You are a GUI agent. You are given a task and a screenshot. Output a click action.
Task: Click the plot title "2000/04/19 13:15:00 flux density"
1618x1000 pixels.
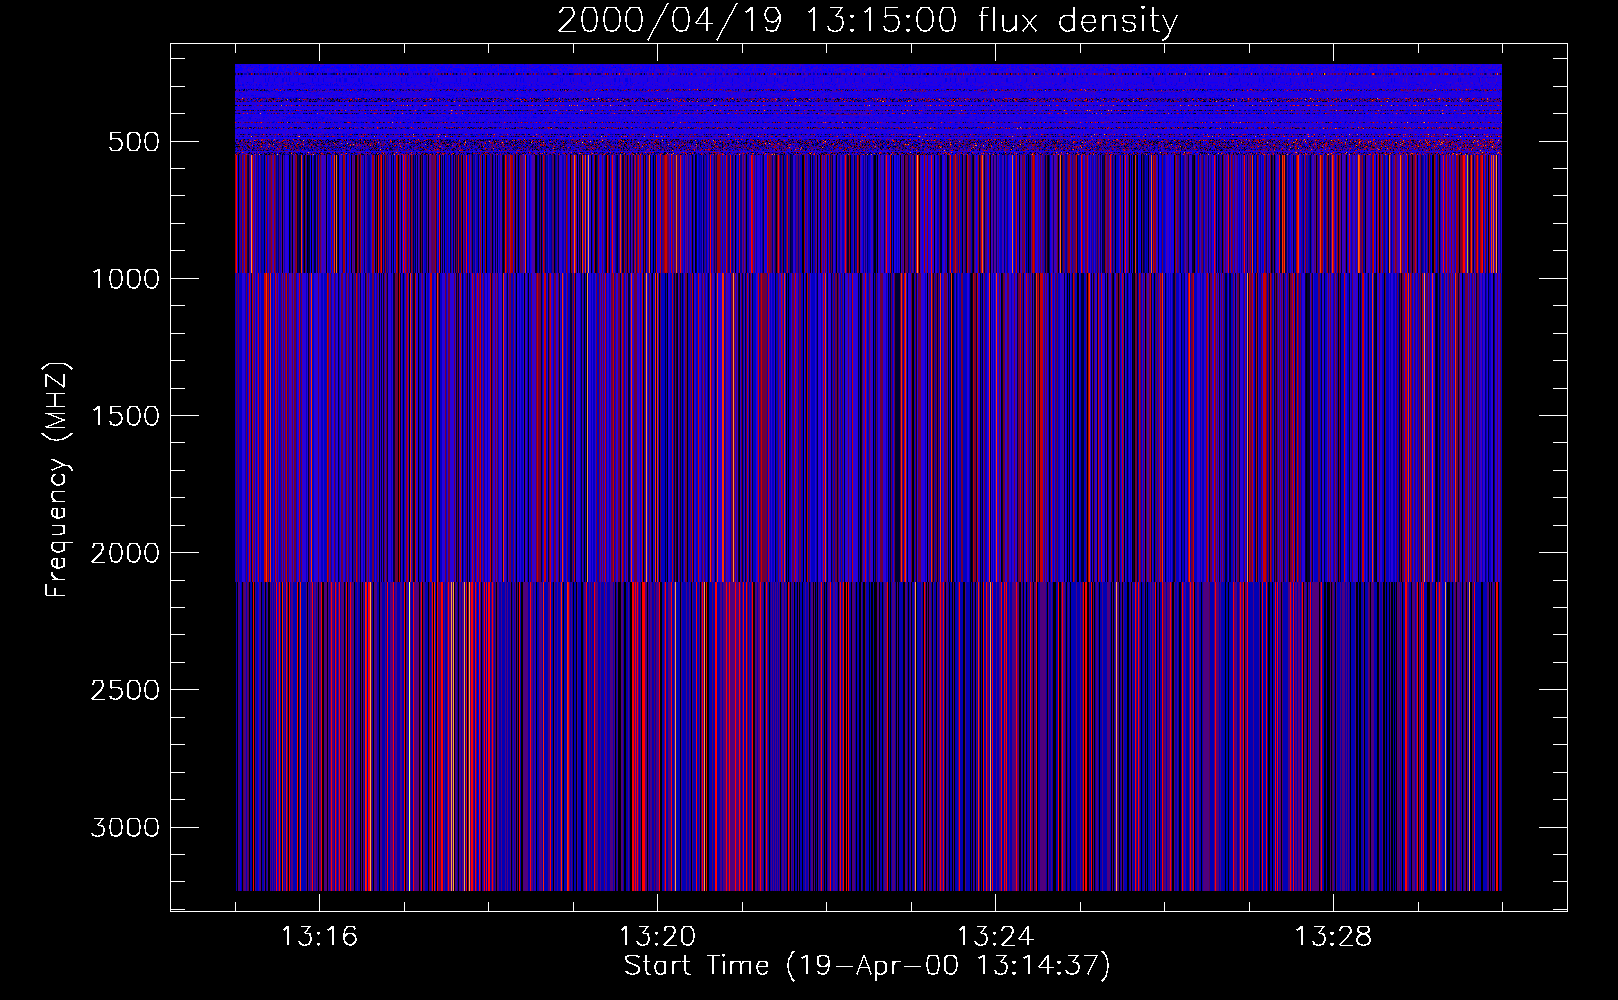click(867, 21)
